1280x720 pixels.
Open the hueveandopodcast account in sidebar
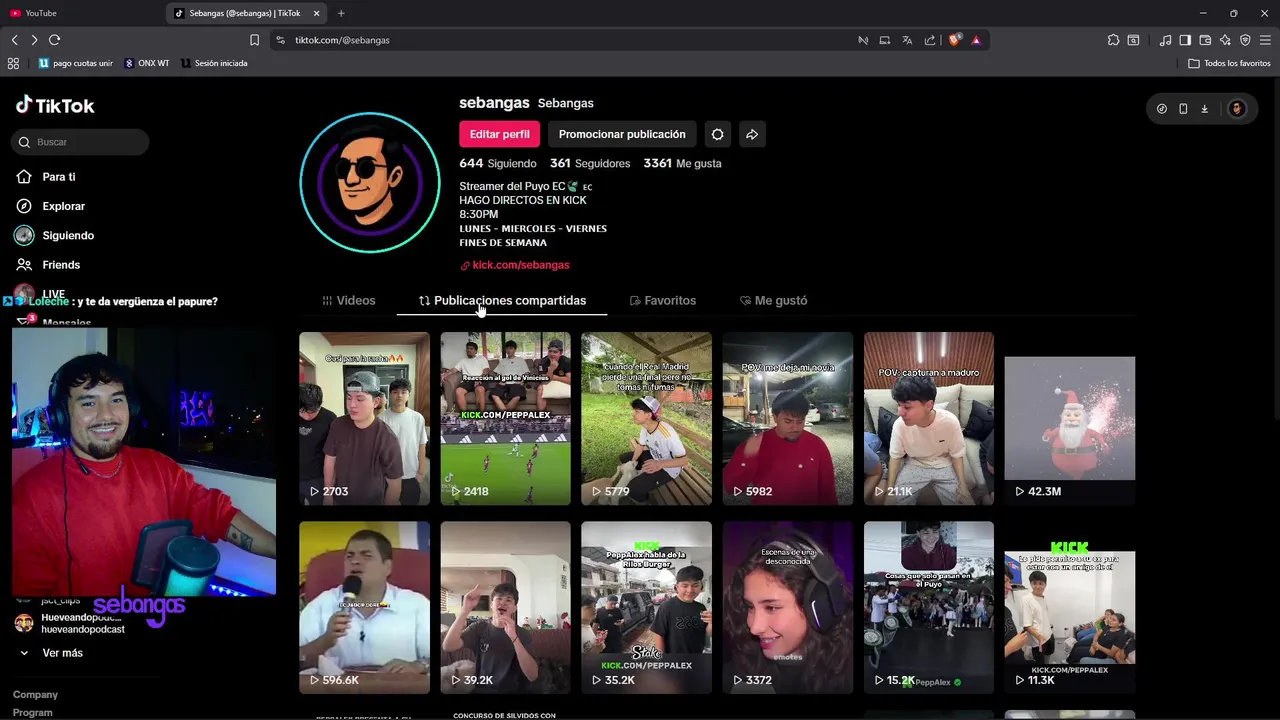(x=68, y=623)
